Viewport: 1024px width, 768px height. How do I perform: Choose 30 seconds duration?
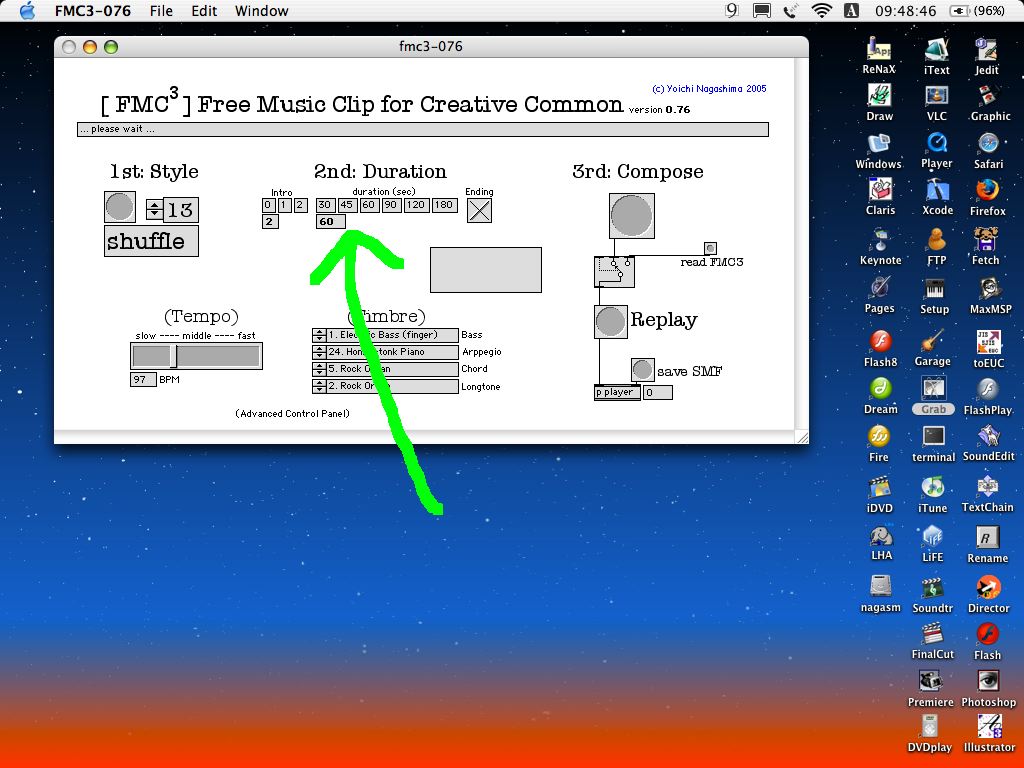325,205
